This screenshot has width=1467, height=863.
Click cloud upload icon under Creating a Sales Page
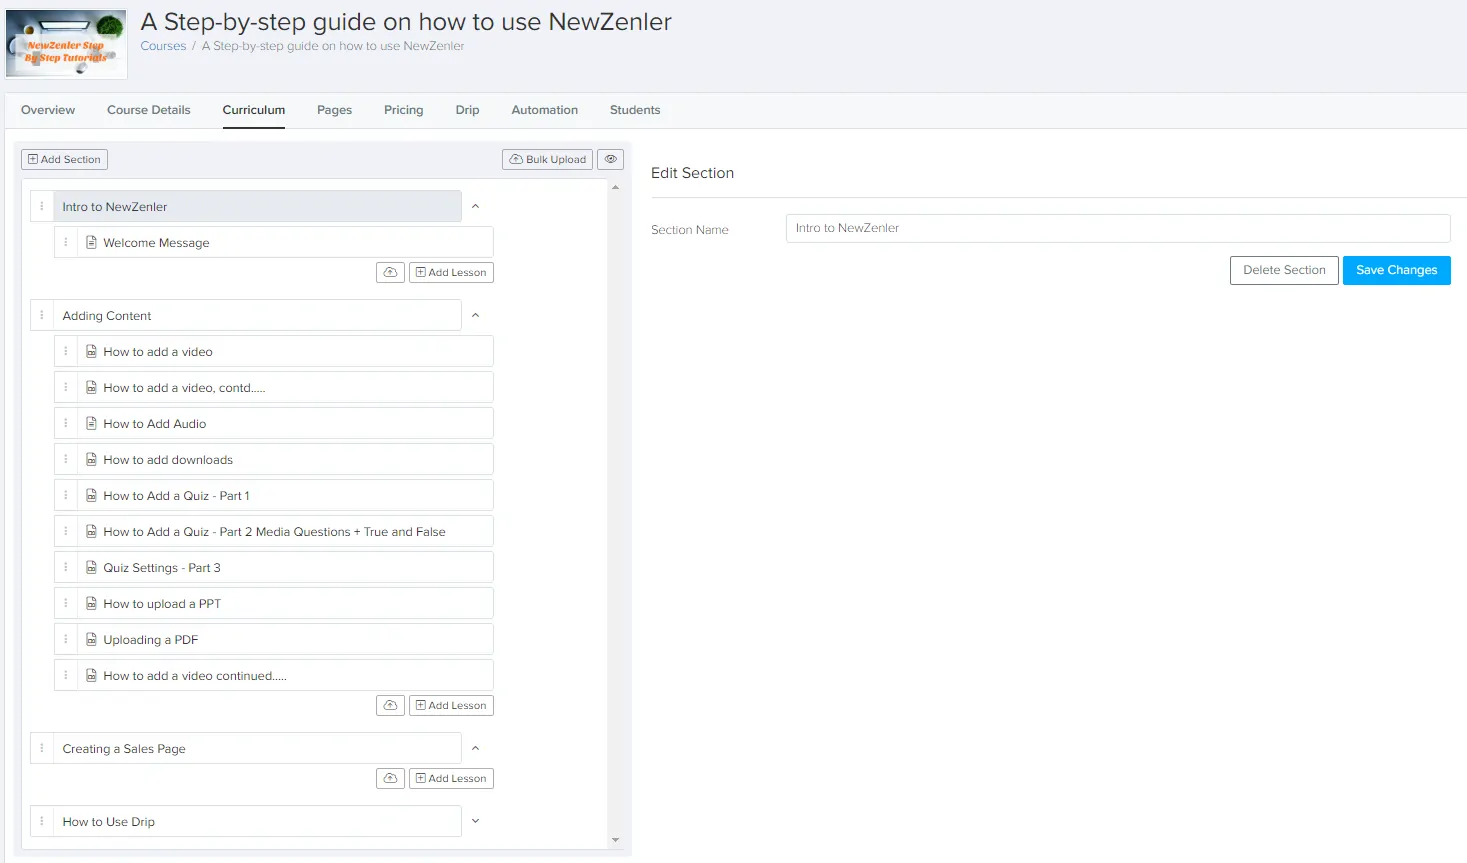click(390, 778)
